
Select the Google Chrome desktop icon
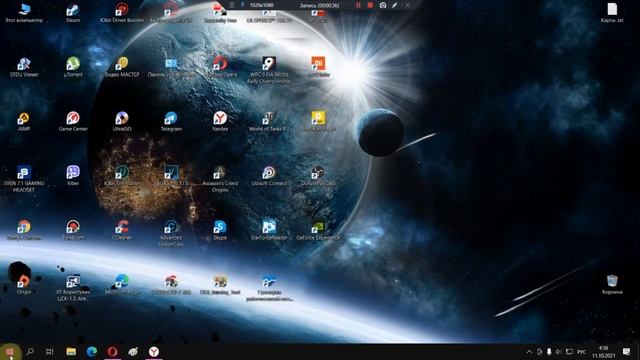tap(24, 230)
